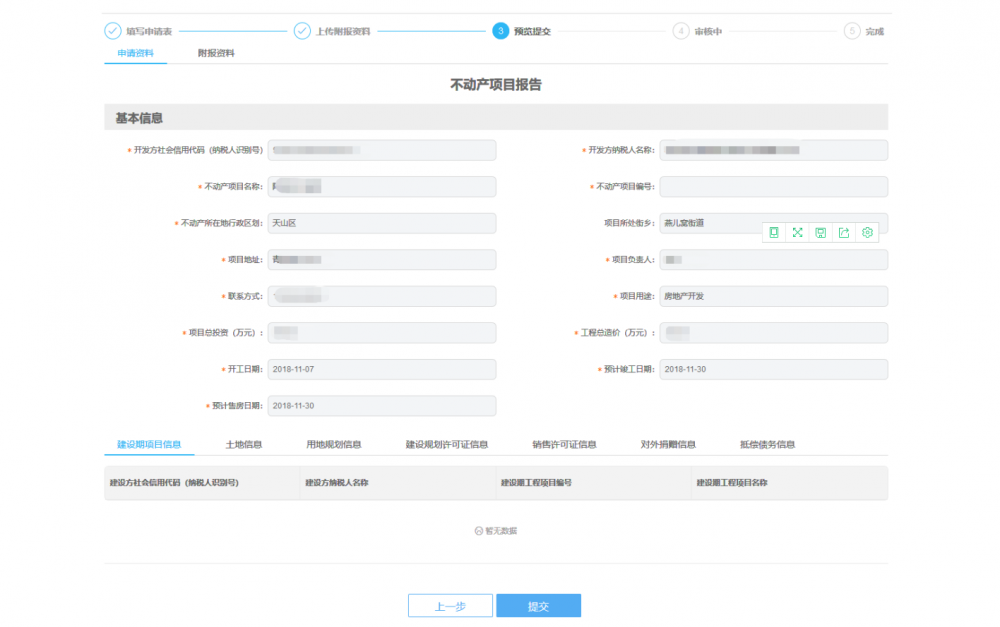The width and height of the screenshot is (1000, 627).
Task: Click the step 4 circle 审核中
Action: click(681, 31)
